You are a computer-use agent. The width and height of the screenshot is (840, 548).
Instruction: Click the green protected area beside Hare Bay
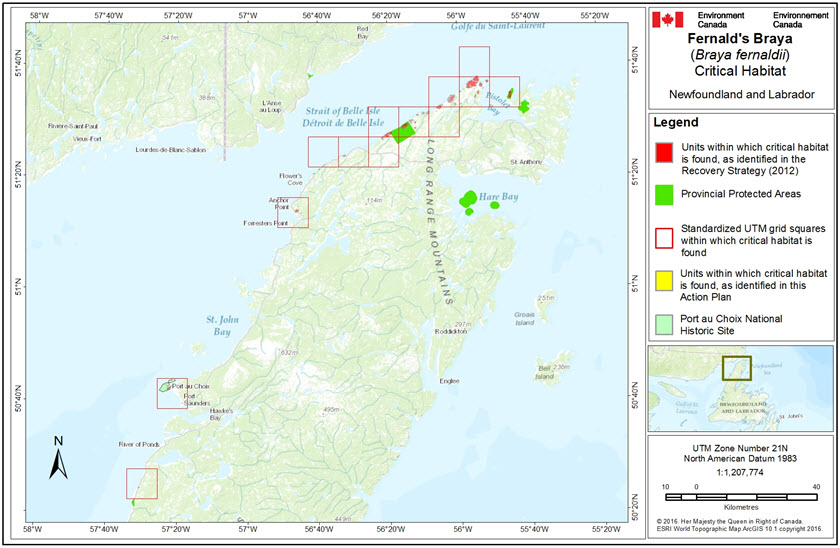tap(468, 202)
